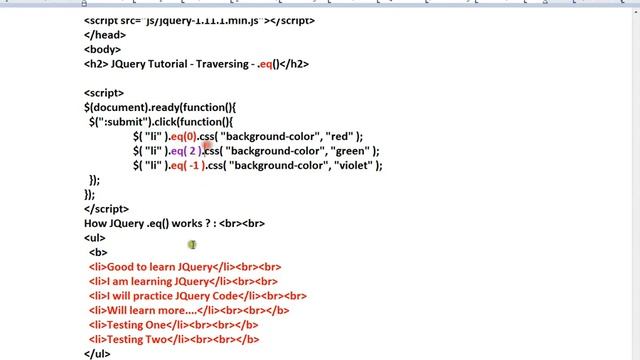Click the closing </script> tag line

(x=106, y=209)
